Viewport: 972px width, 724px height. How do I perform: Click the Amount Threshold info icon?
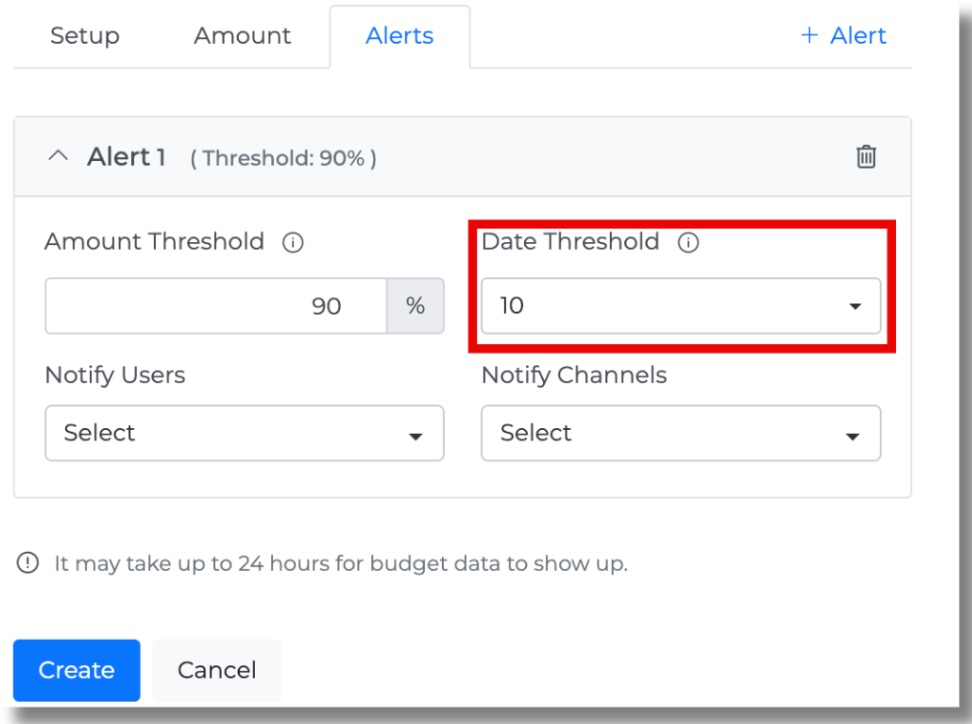293,243
